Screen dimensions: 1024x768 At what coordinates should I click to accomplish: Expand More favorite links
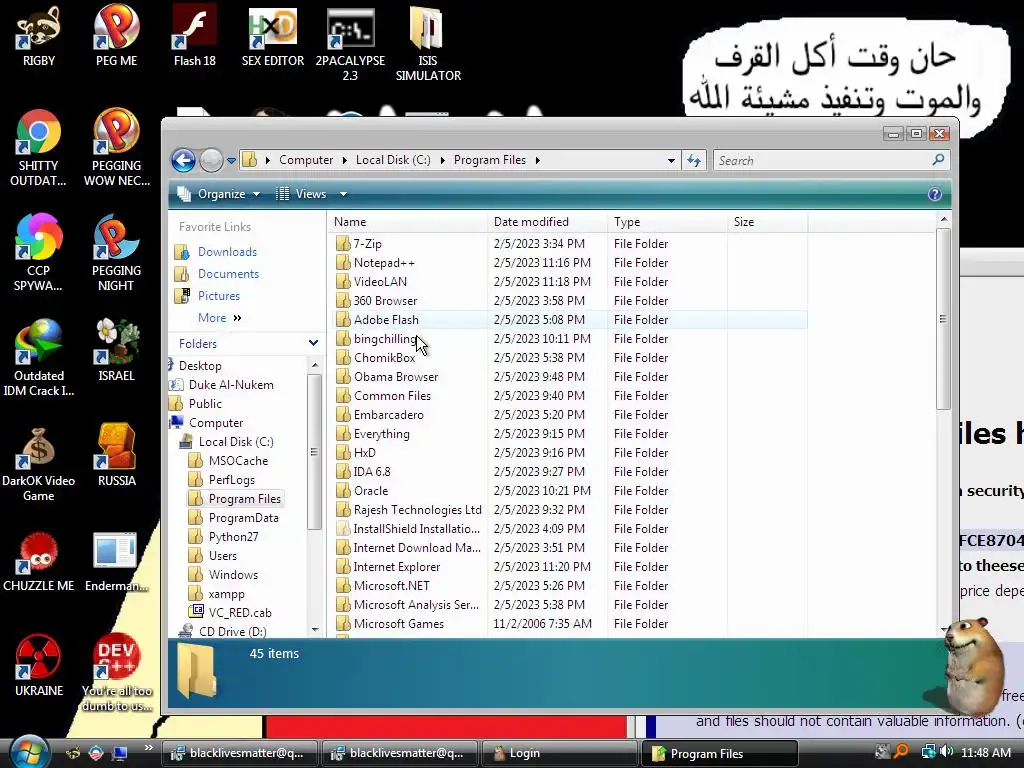click(x=219, y=318)
